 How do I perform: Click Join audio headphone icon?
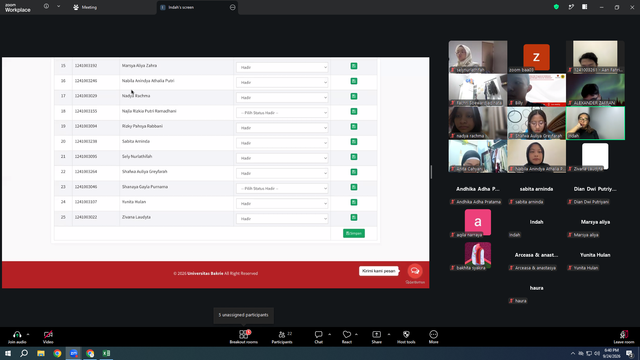[17, 334]
